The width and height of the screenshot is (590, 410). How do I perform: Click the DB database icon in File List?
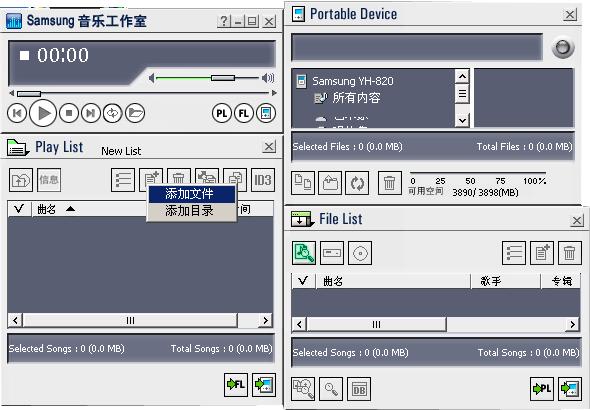click(359, 389)
